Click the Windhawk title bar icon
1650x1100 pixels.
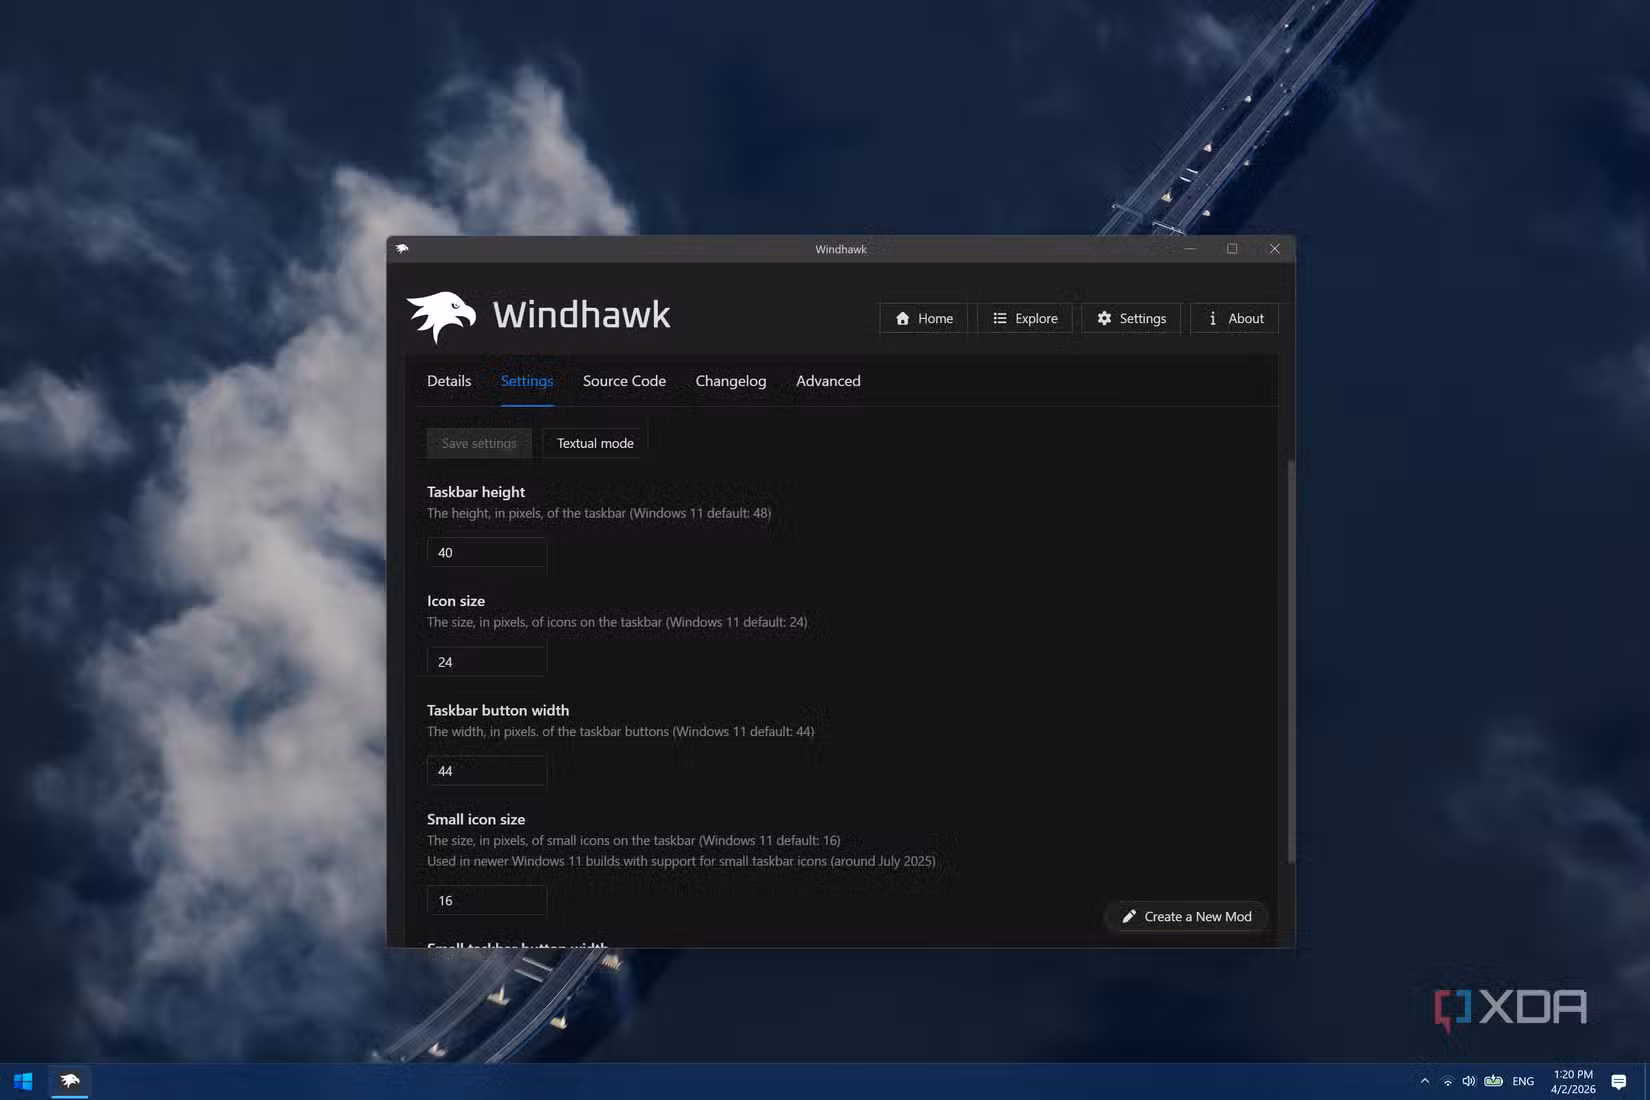(x=402, y=249)
